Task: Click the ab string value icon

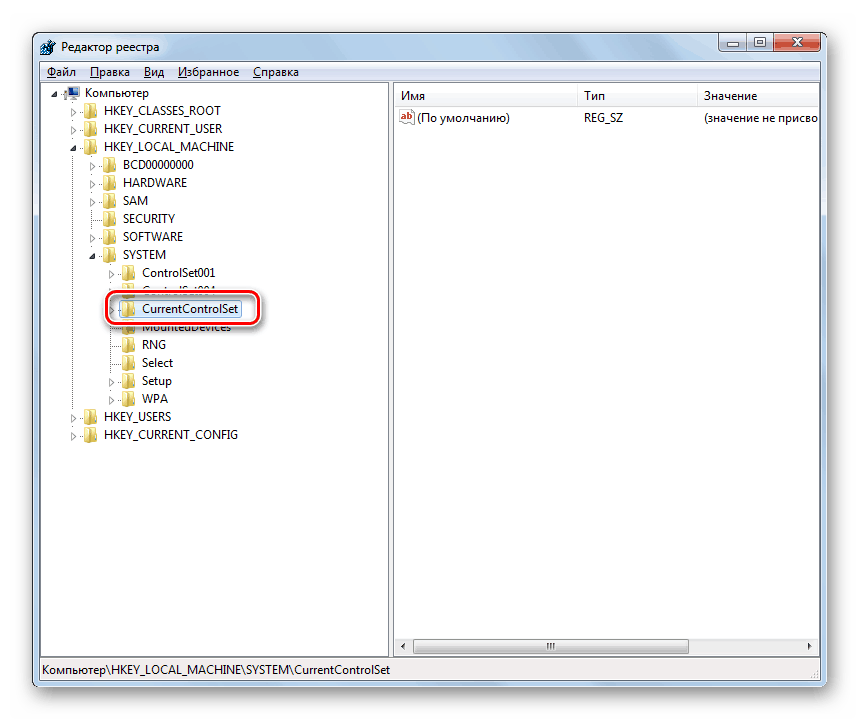Action: pyautogui.click(x=406, y=117)
